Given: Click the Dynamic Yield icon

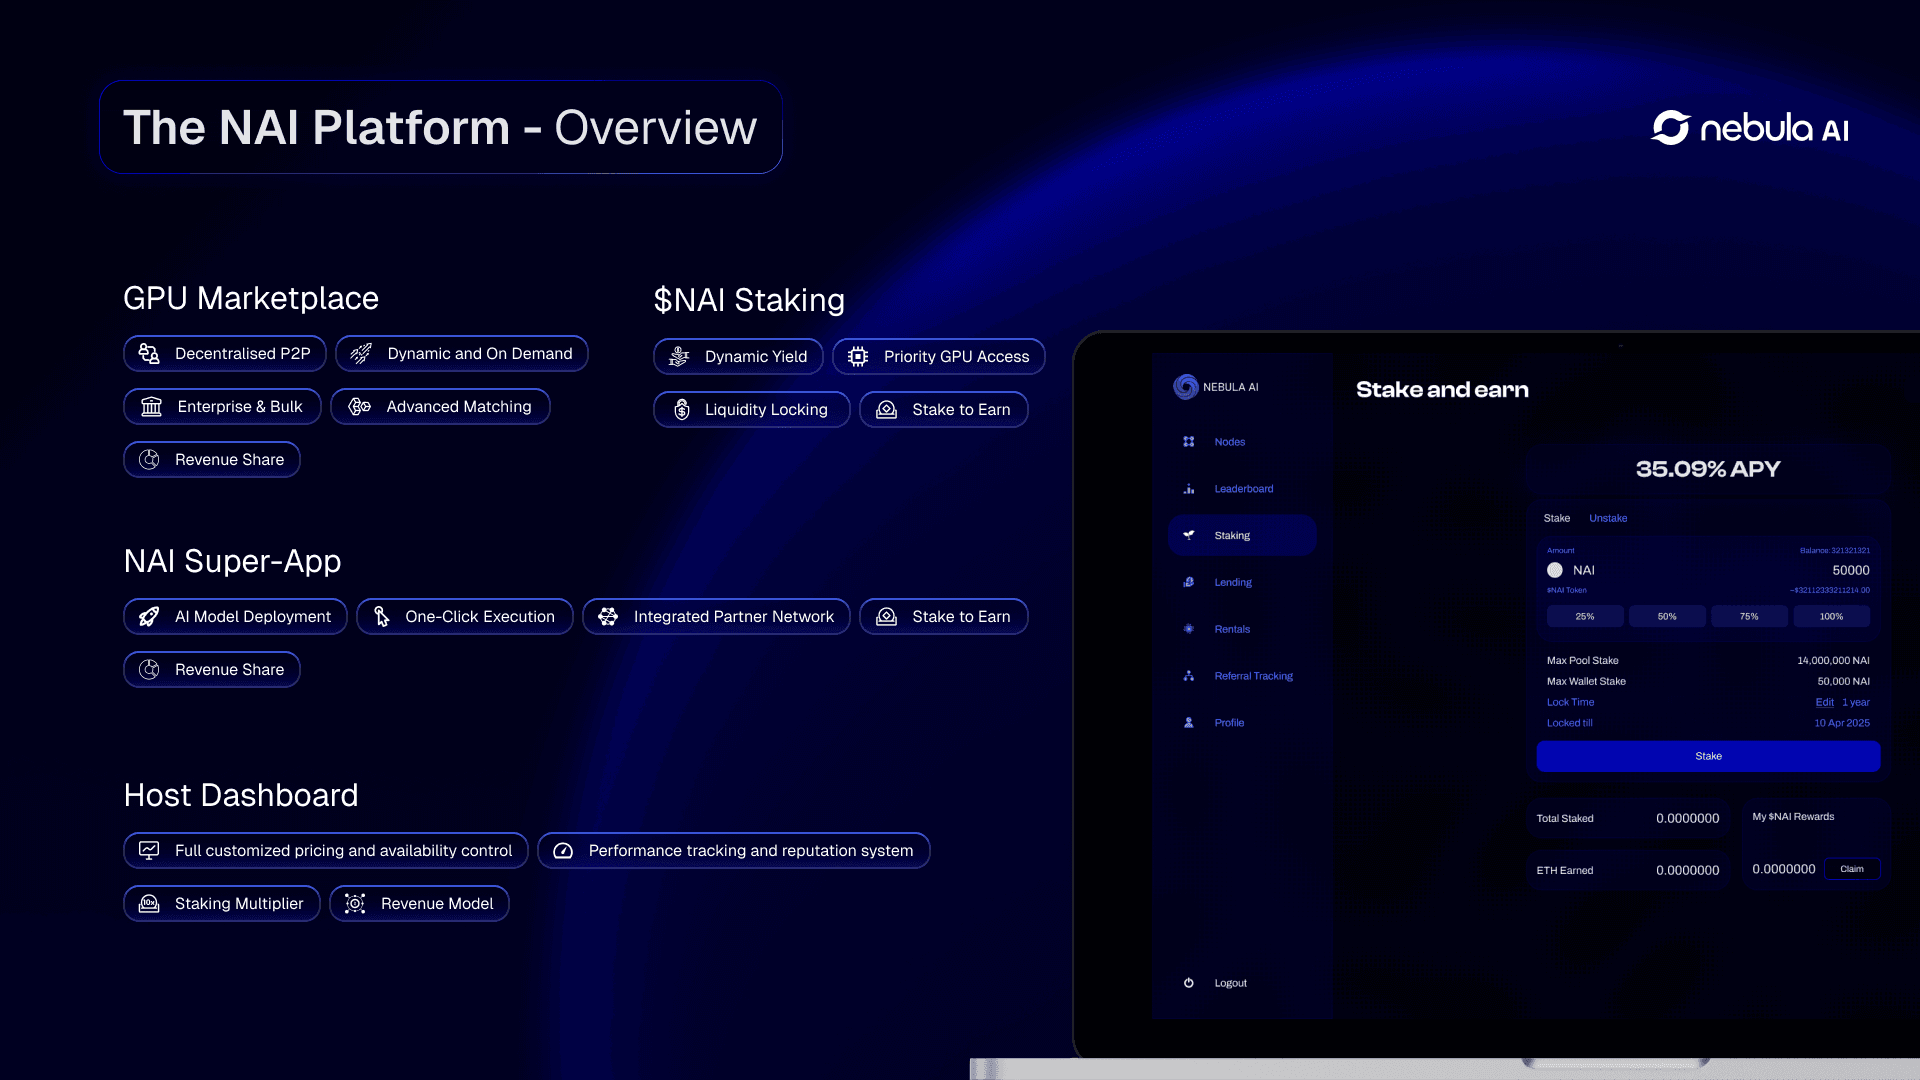Looking at the screenshot, I should tap(679, 357).
